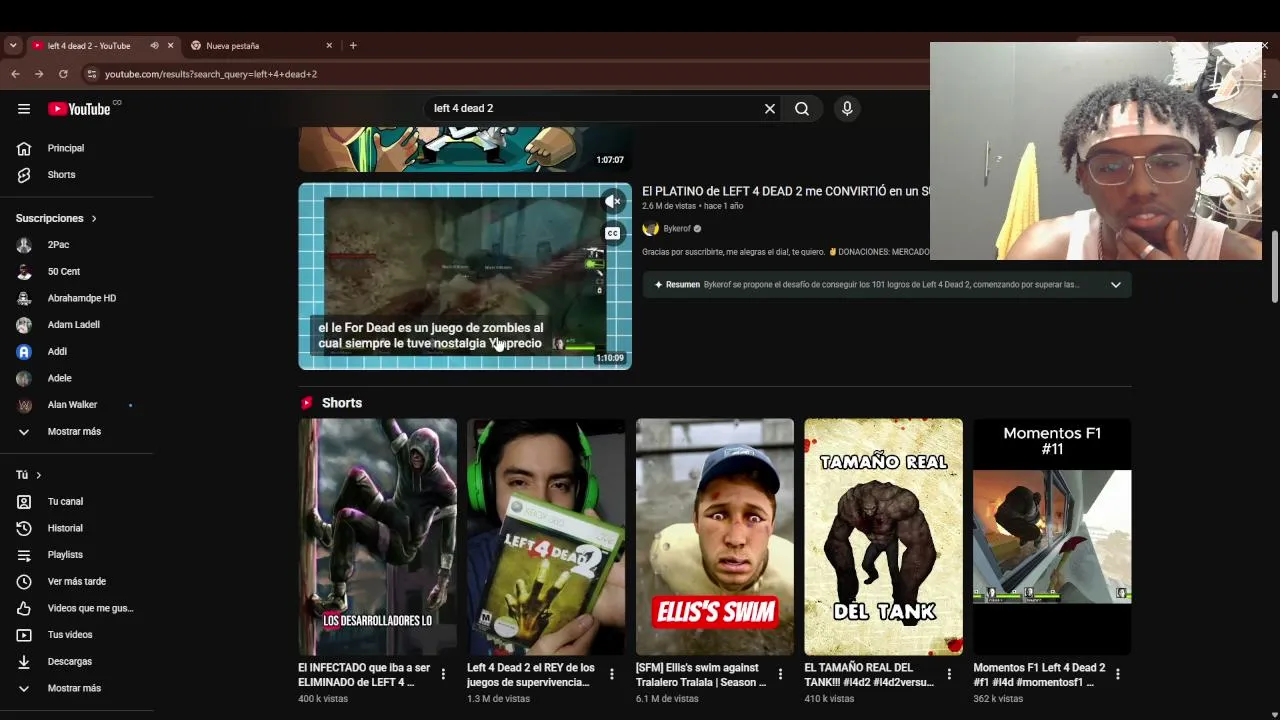
Task: Click the YouTube search input field
Action: coord(594,109)
